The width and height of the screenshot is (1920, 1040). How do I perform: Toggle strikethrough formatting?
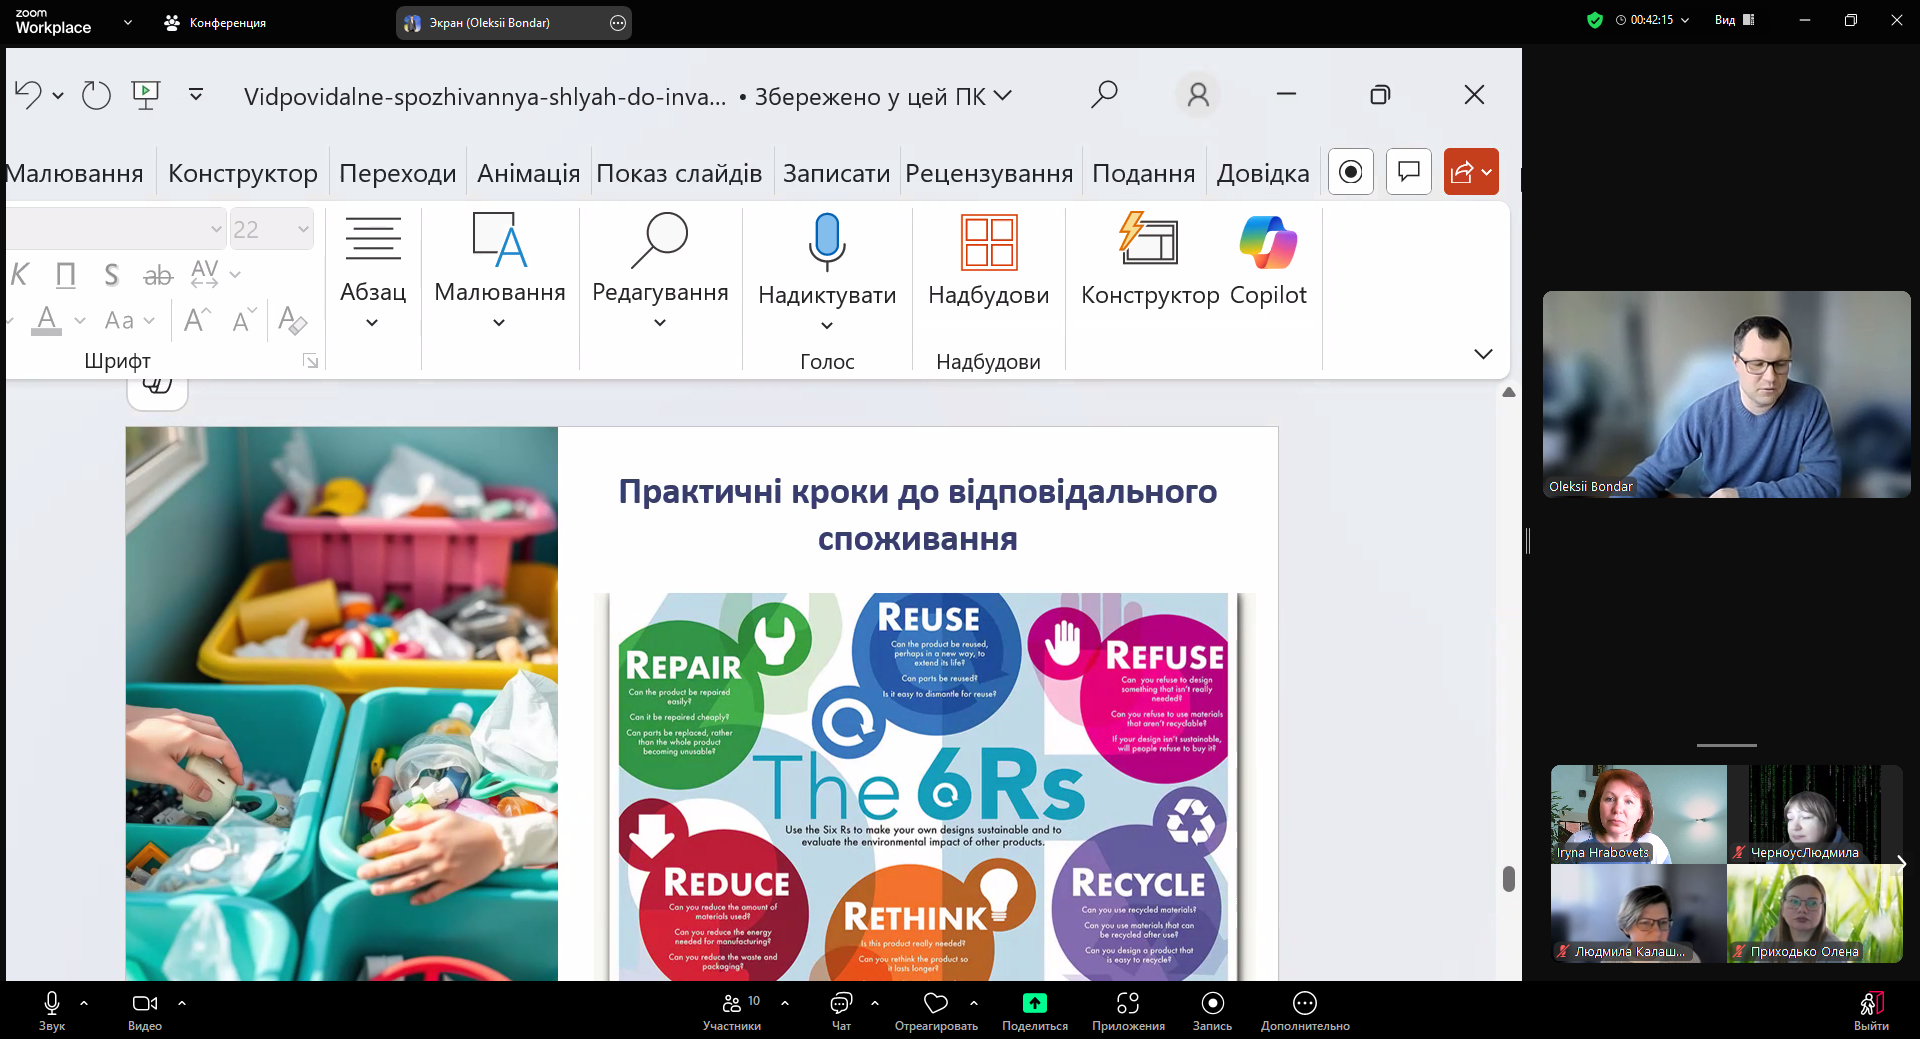pos(157,273)
